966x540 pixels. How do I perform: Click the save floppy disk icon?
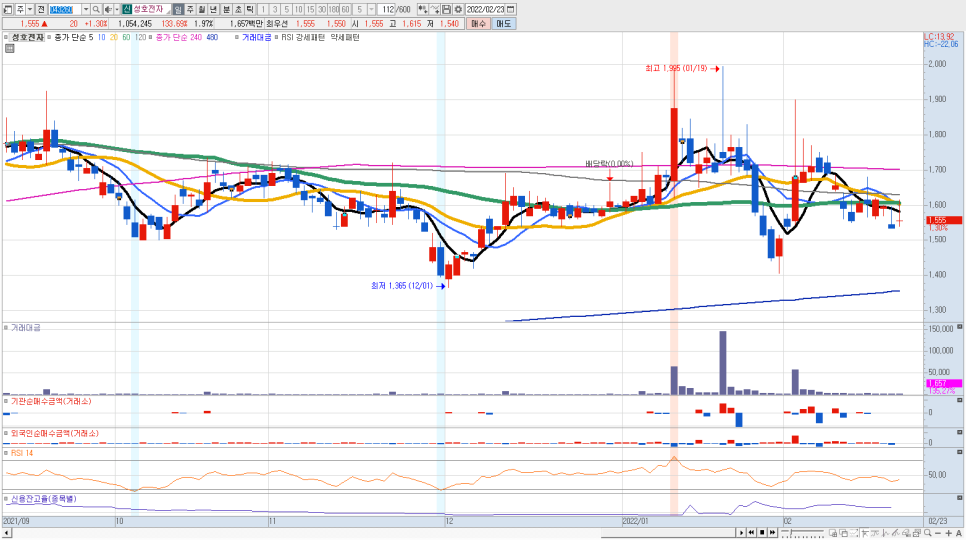[446, 9]
